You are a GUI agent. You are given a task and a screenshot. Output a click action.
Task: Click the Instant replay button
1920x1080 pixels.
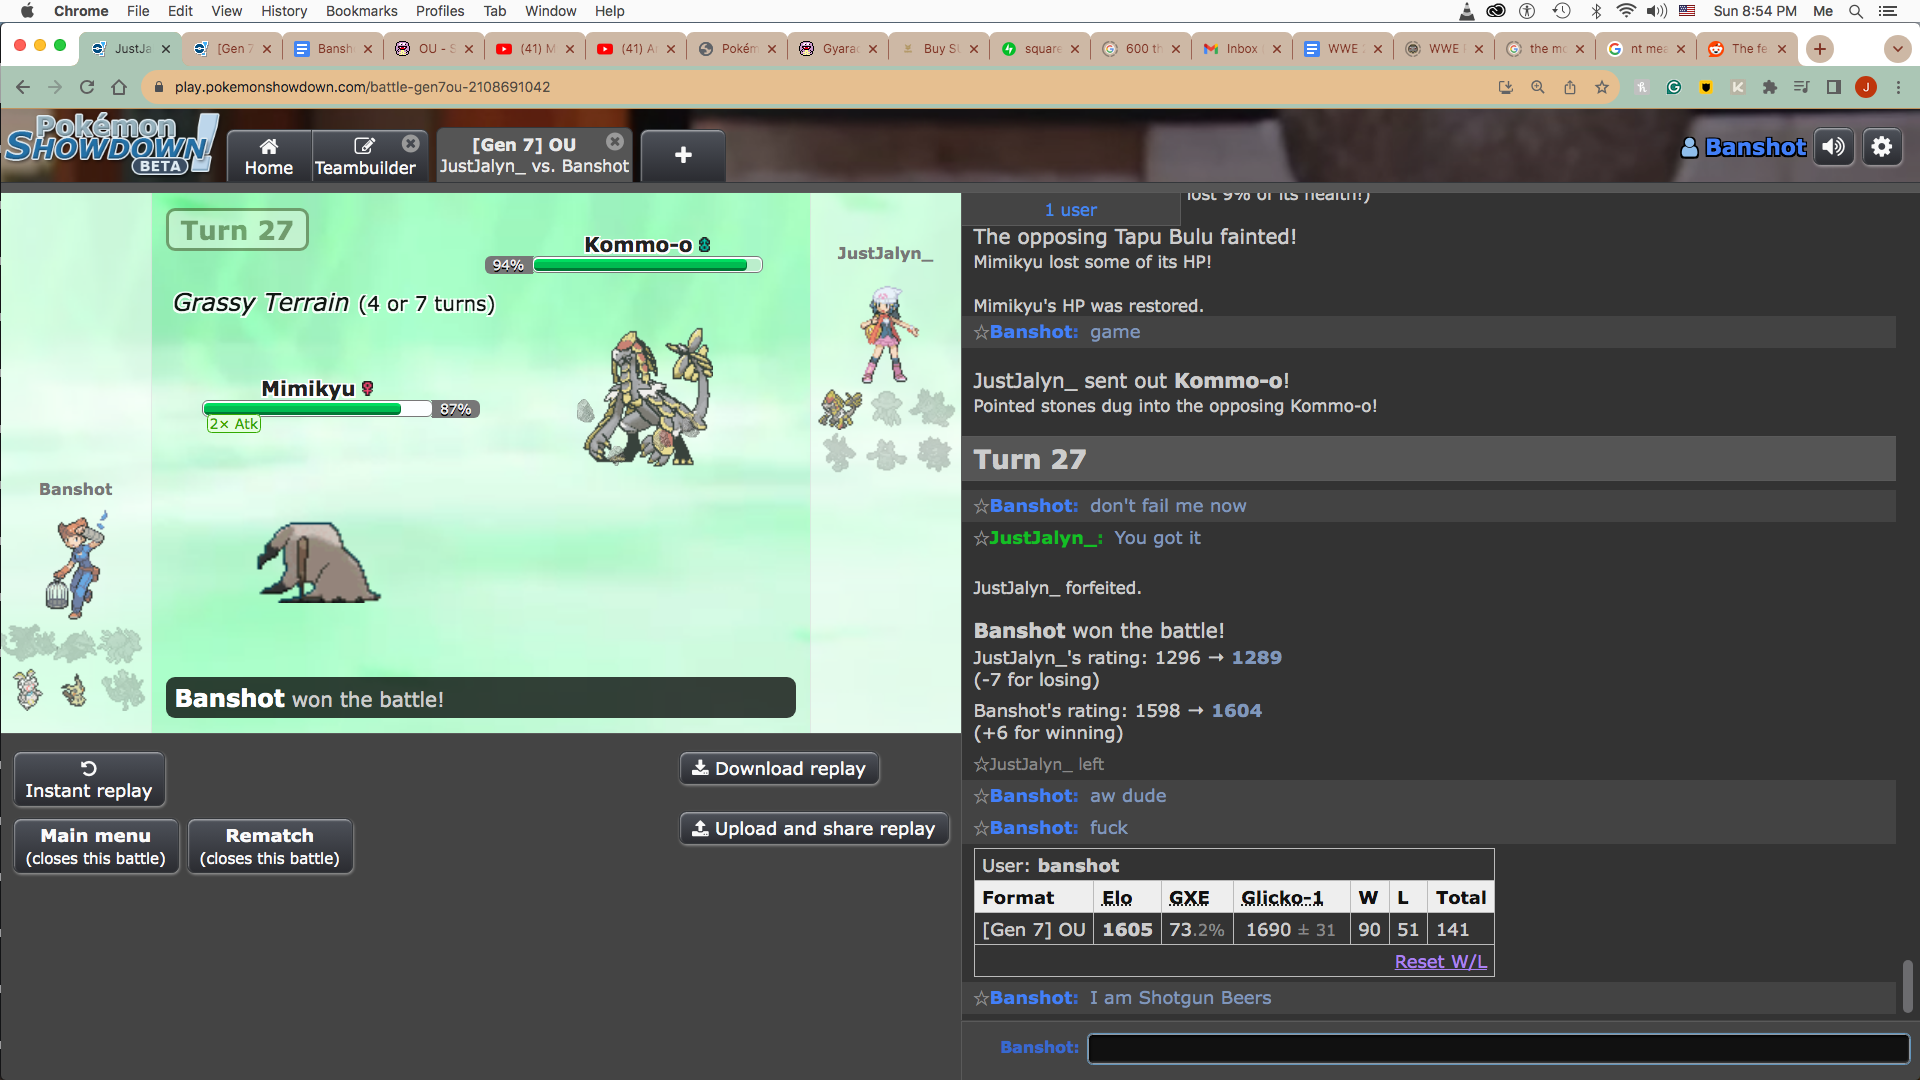(x=89, y=780)
